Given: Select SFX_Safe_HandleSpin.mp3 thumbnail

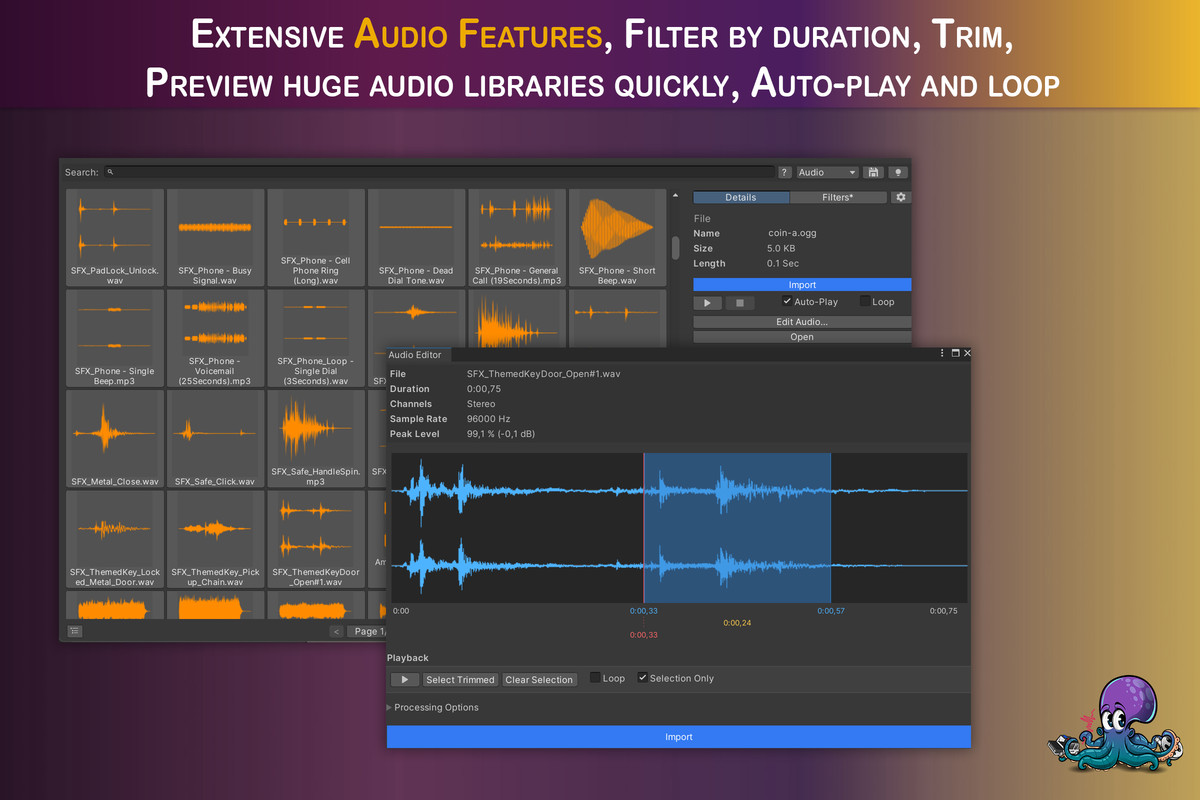Looking at the screenshot, I should (x=316, y=439).
